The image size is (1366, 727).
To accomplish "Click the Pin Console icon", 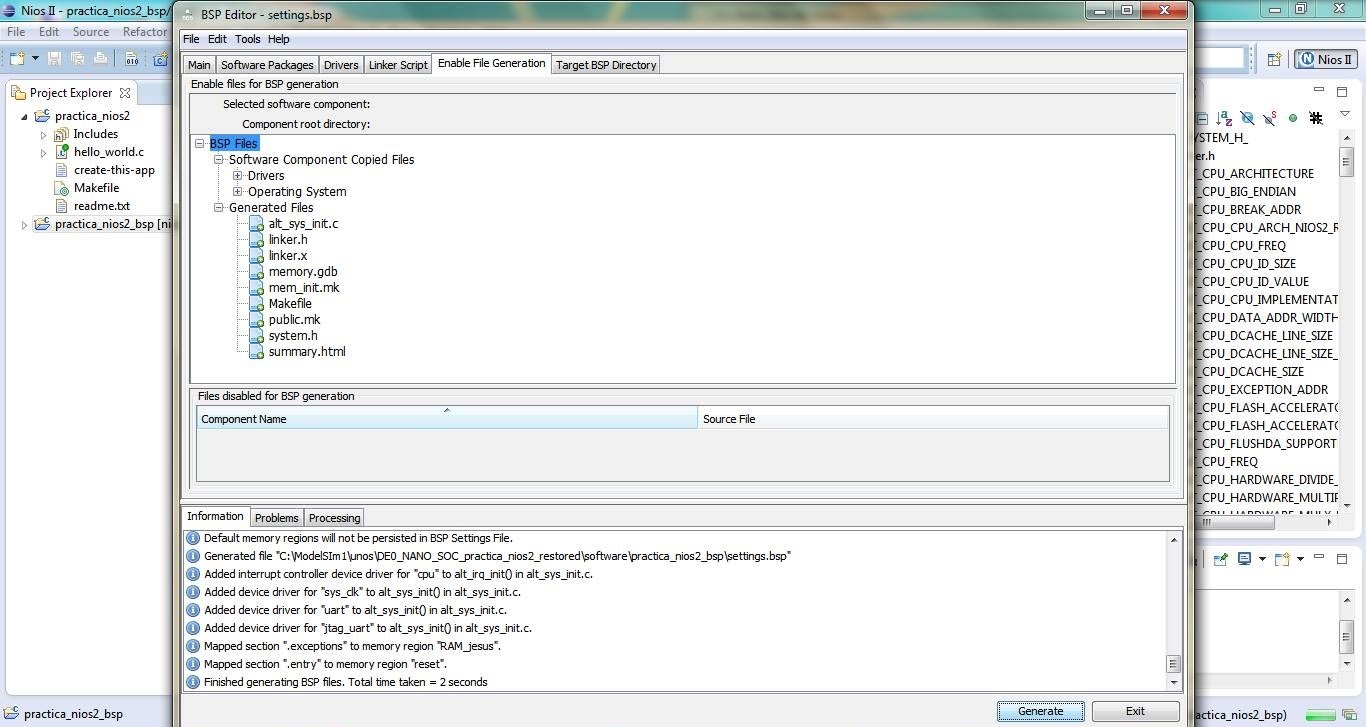I will (x=1220, y=559).
